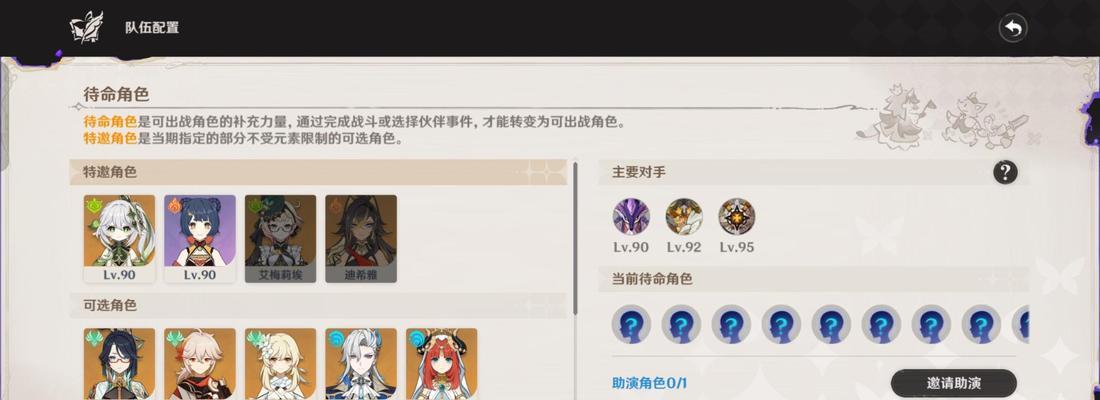Pick the Kazuha selectable character card
The width and height of the screenshot is (1100, 400).
click(200, 364)
